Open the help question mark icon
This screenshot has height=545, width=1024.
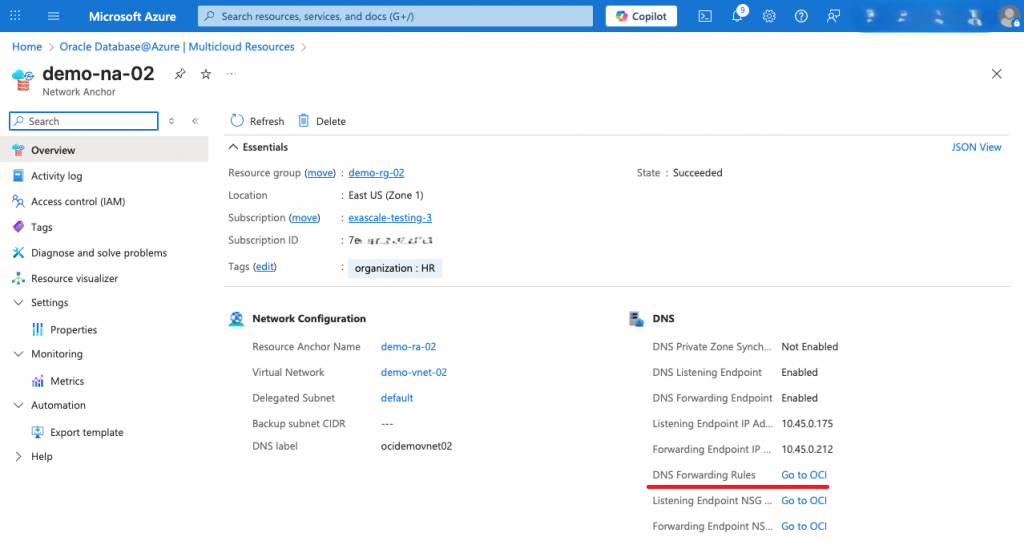click(801, 16)
